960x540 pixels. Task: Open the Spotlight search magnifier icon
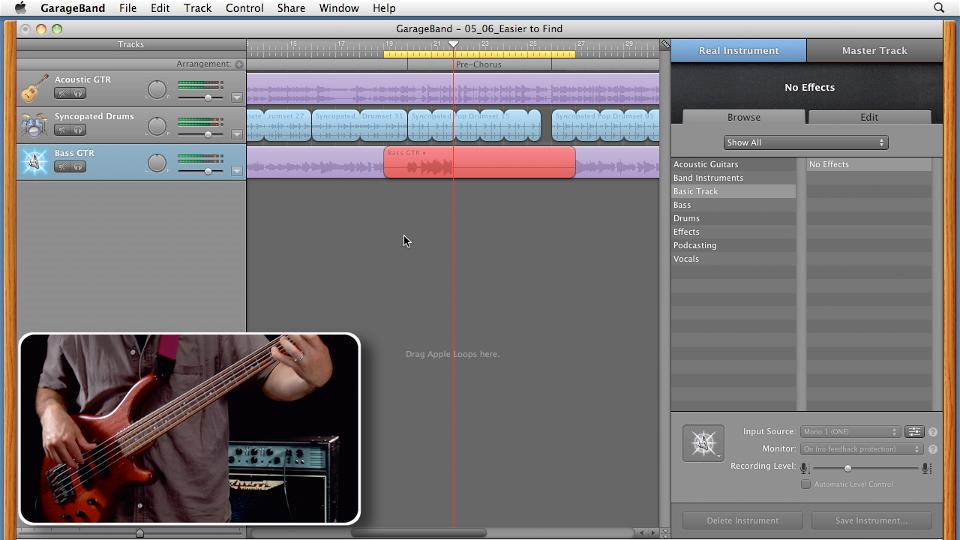coord(939,8)
